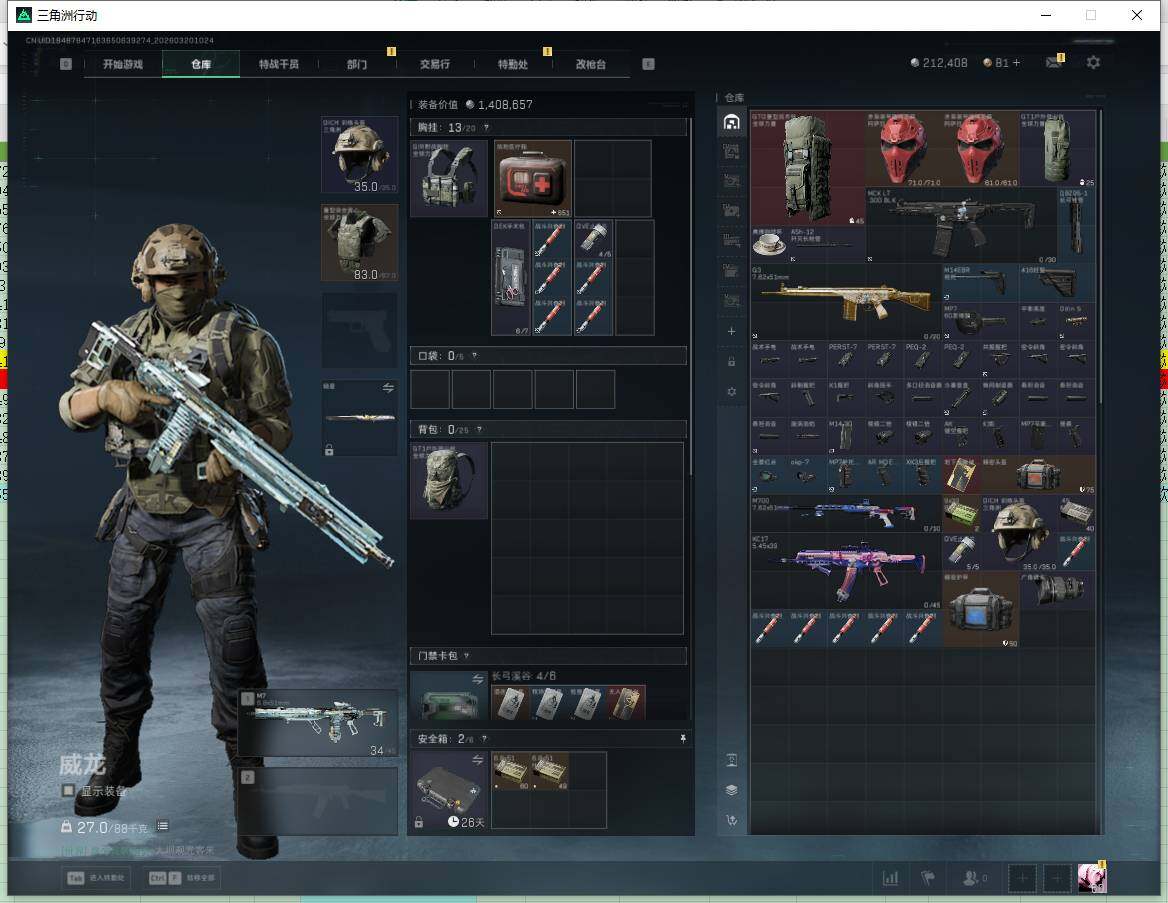
Task: Select the M7 rifle in slot 1
Action: (x=319, y=723)
